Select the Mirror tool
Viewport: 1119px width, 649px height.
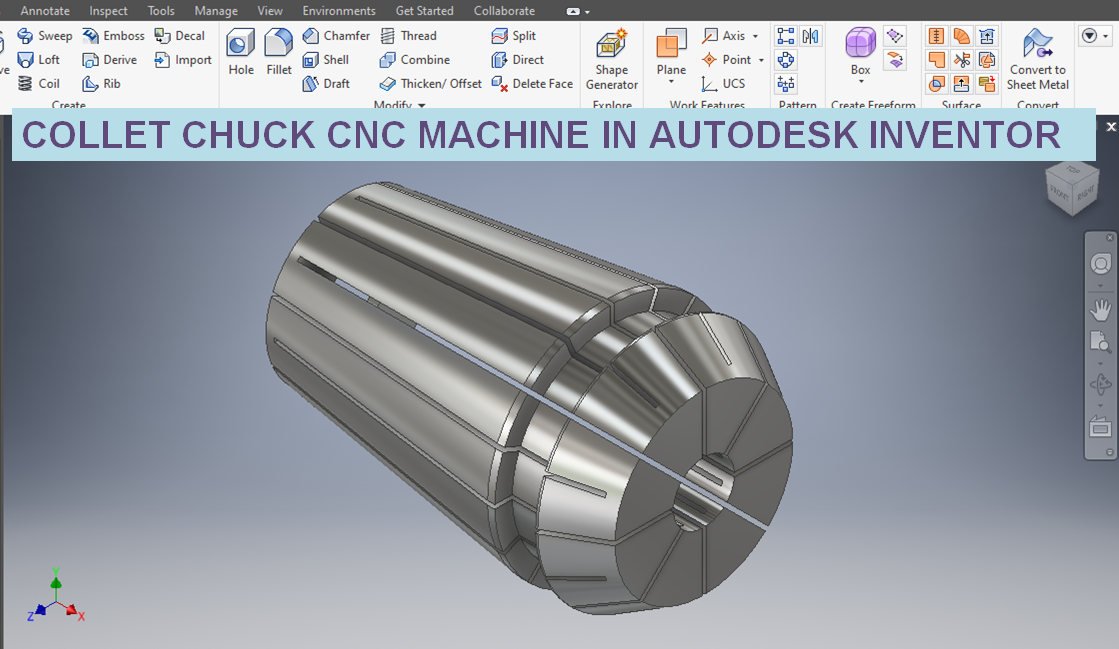[x=810, y=36]
